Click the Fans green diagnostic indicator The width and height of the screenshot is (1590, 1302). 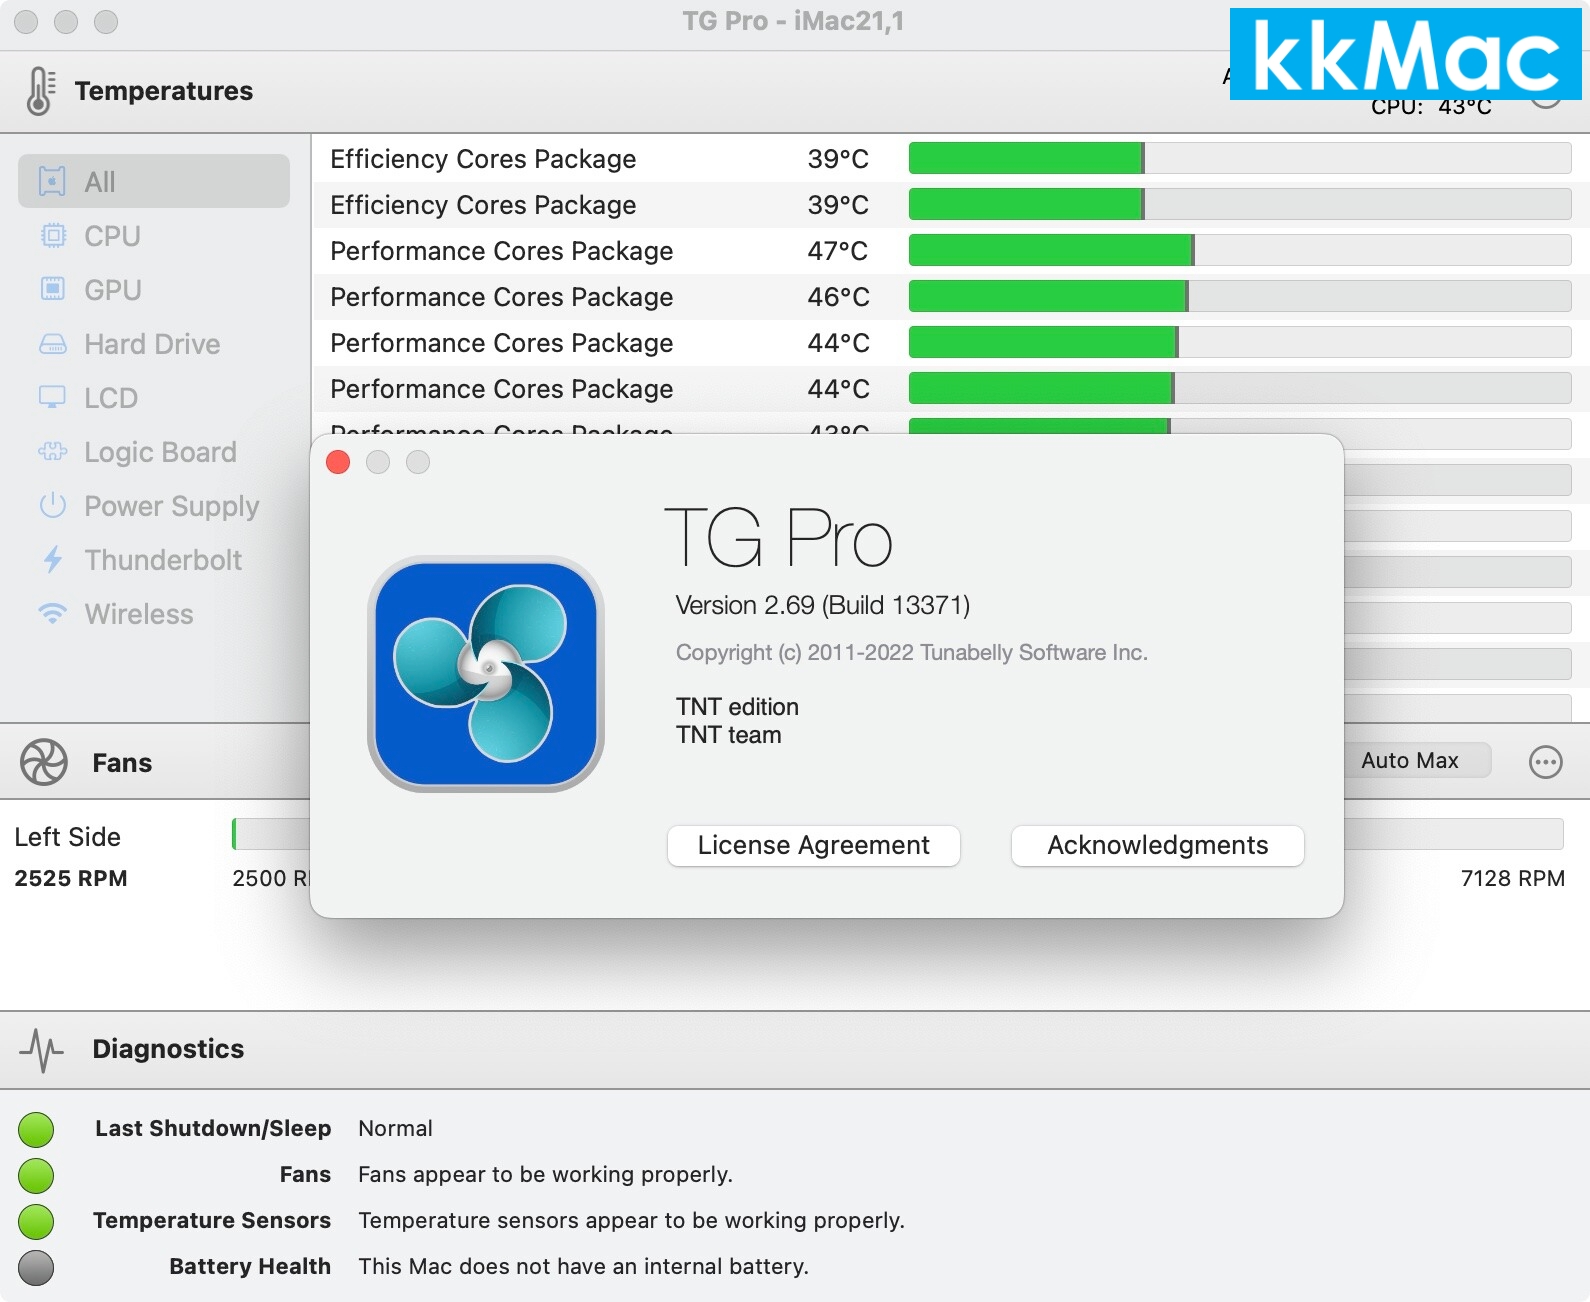(x=36, y=1175)
